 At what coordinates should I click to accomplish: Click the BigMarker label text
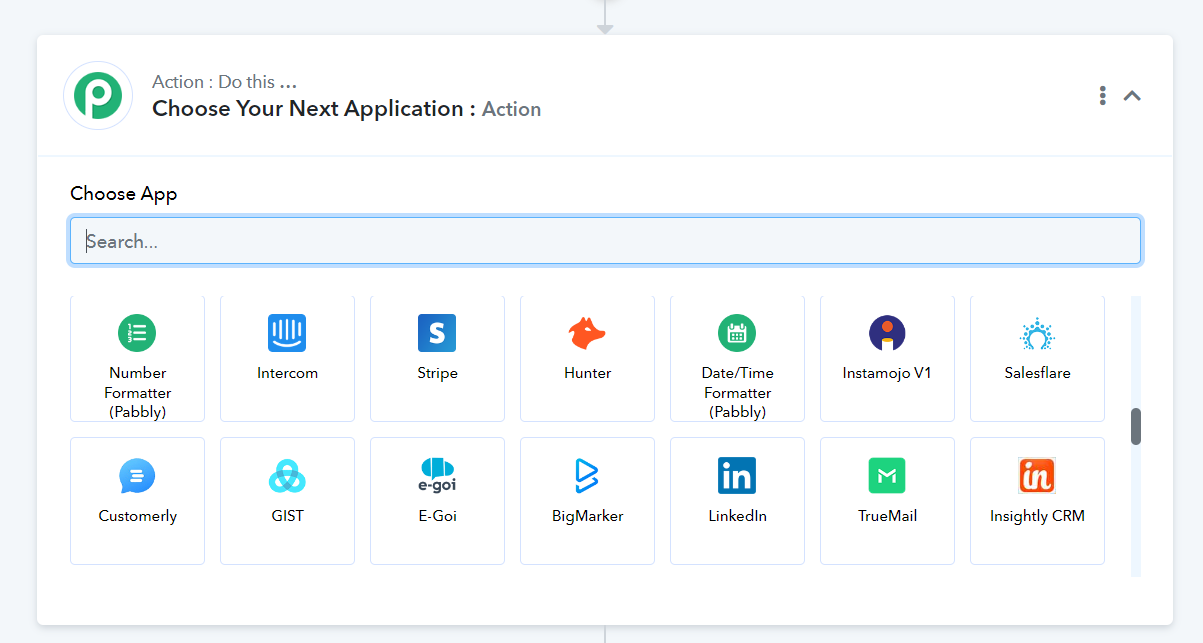587,516
